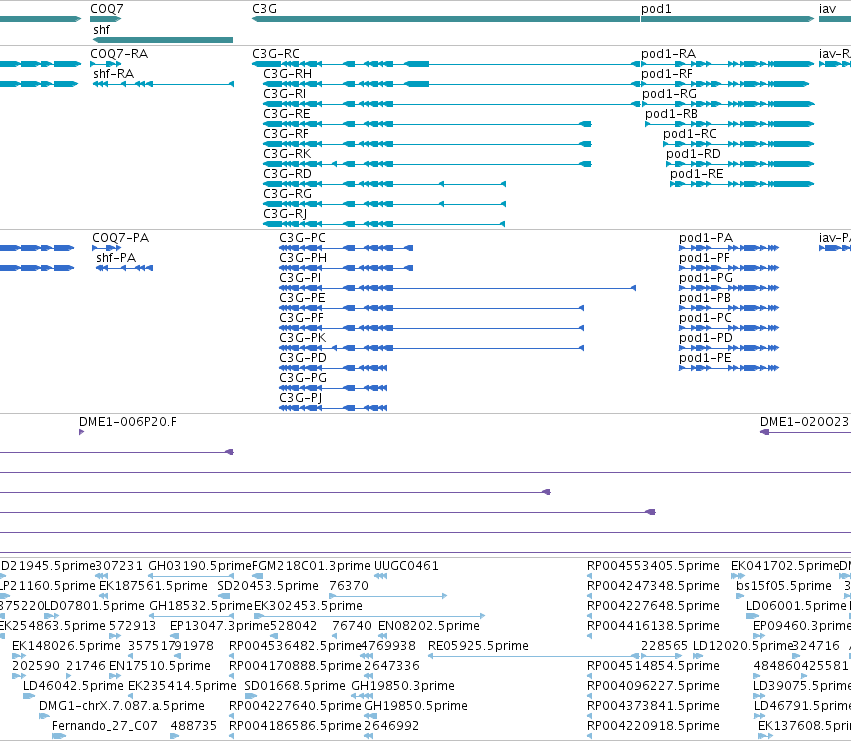Open CDS C3G-PK
Image resolution: width=851 pixels, height=741 pixels.
pos(303,338)
